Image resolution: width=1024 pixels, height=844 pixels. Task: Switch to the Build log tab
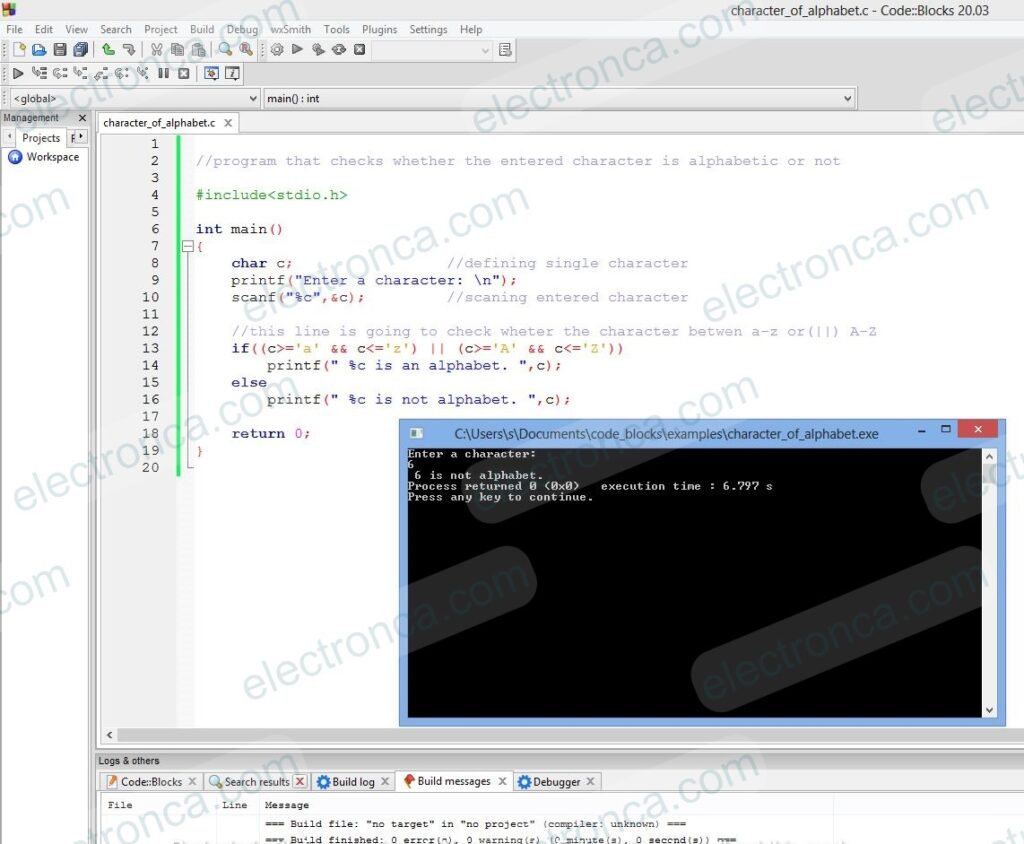click(345, 782)
